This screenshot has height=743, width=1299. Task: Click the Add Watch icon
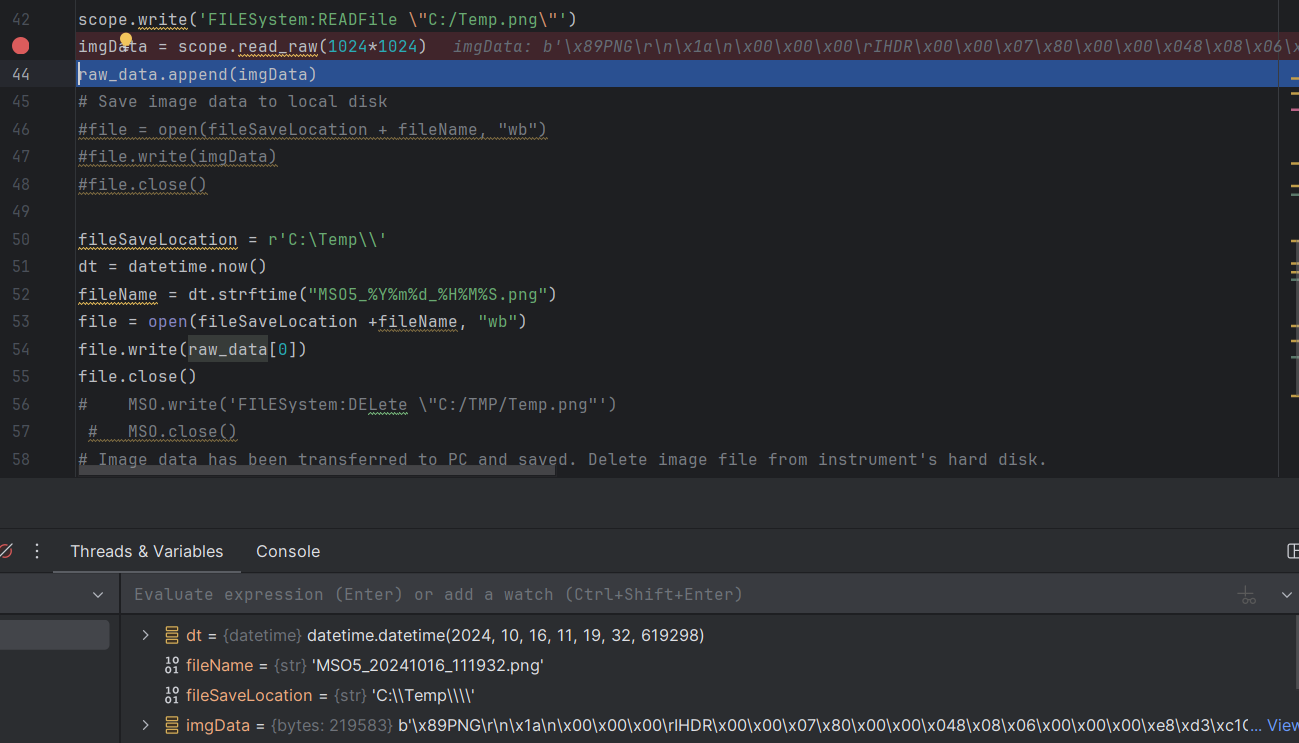tap(1247, 595)
